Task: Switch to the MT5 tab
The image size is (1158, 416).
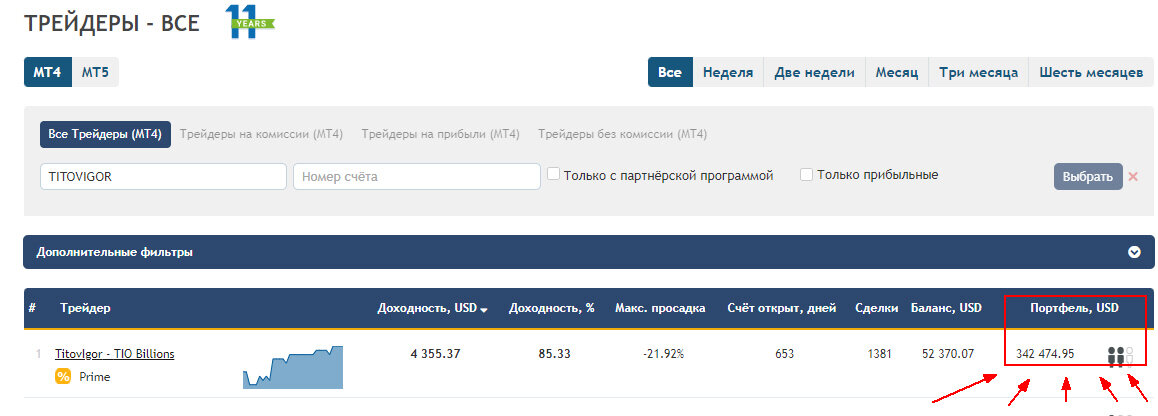Action: pyautogui.click(x=95, y=72)
